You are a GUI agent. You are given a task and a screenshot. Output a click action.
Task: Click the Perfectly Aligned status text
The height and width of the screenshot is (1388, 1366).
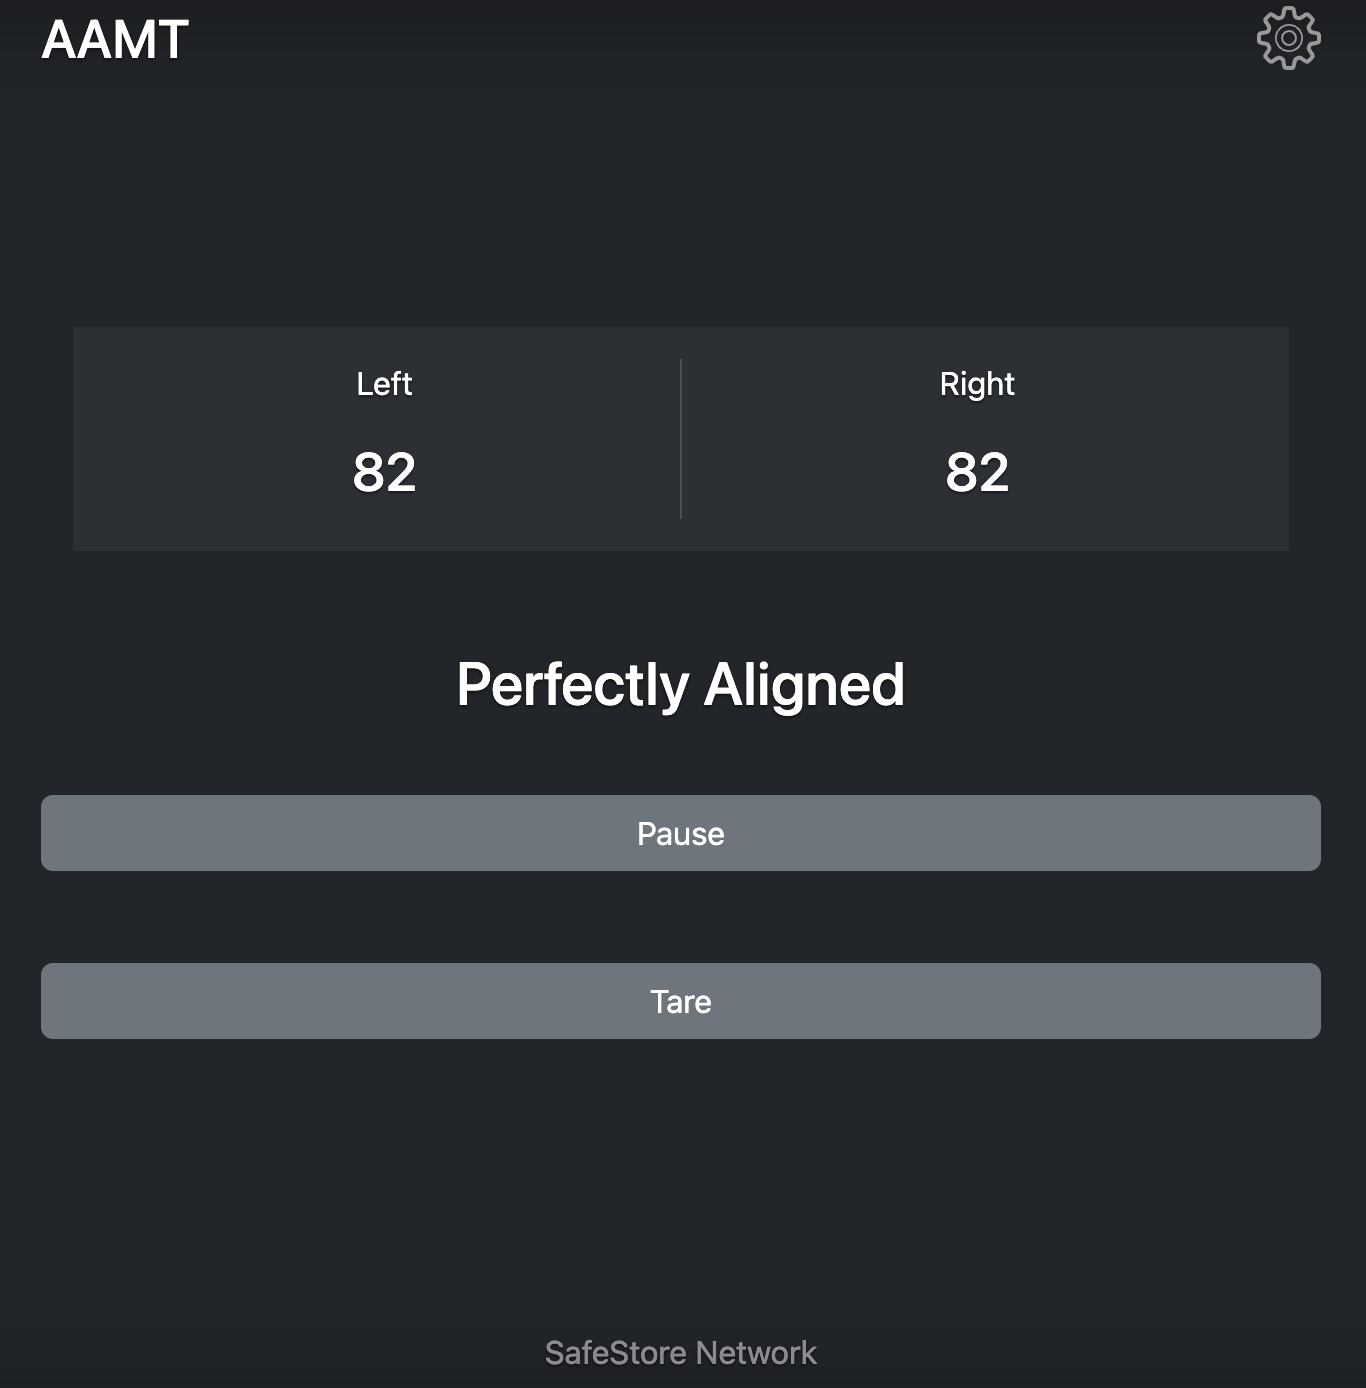click(x=680, y=685)
